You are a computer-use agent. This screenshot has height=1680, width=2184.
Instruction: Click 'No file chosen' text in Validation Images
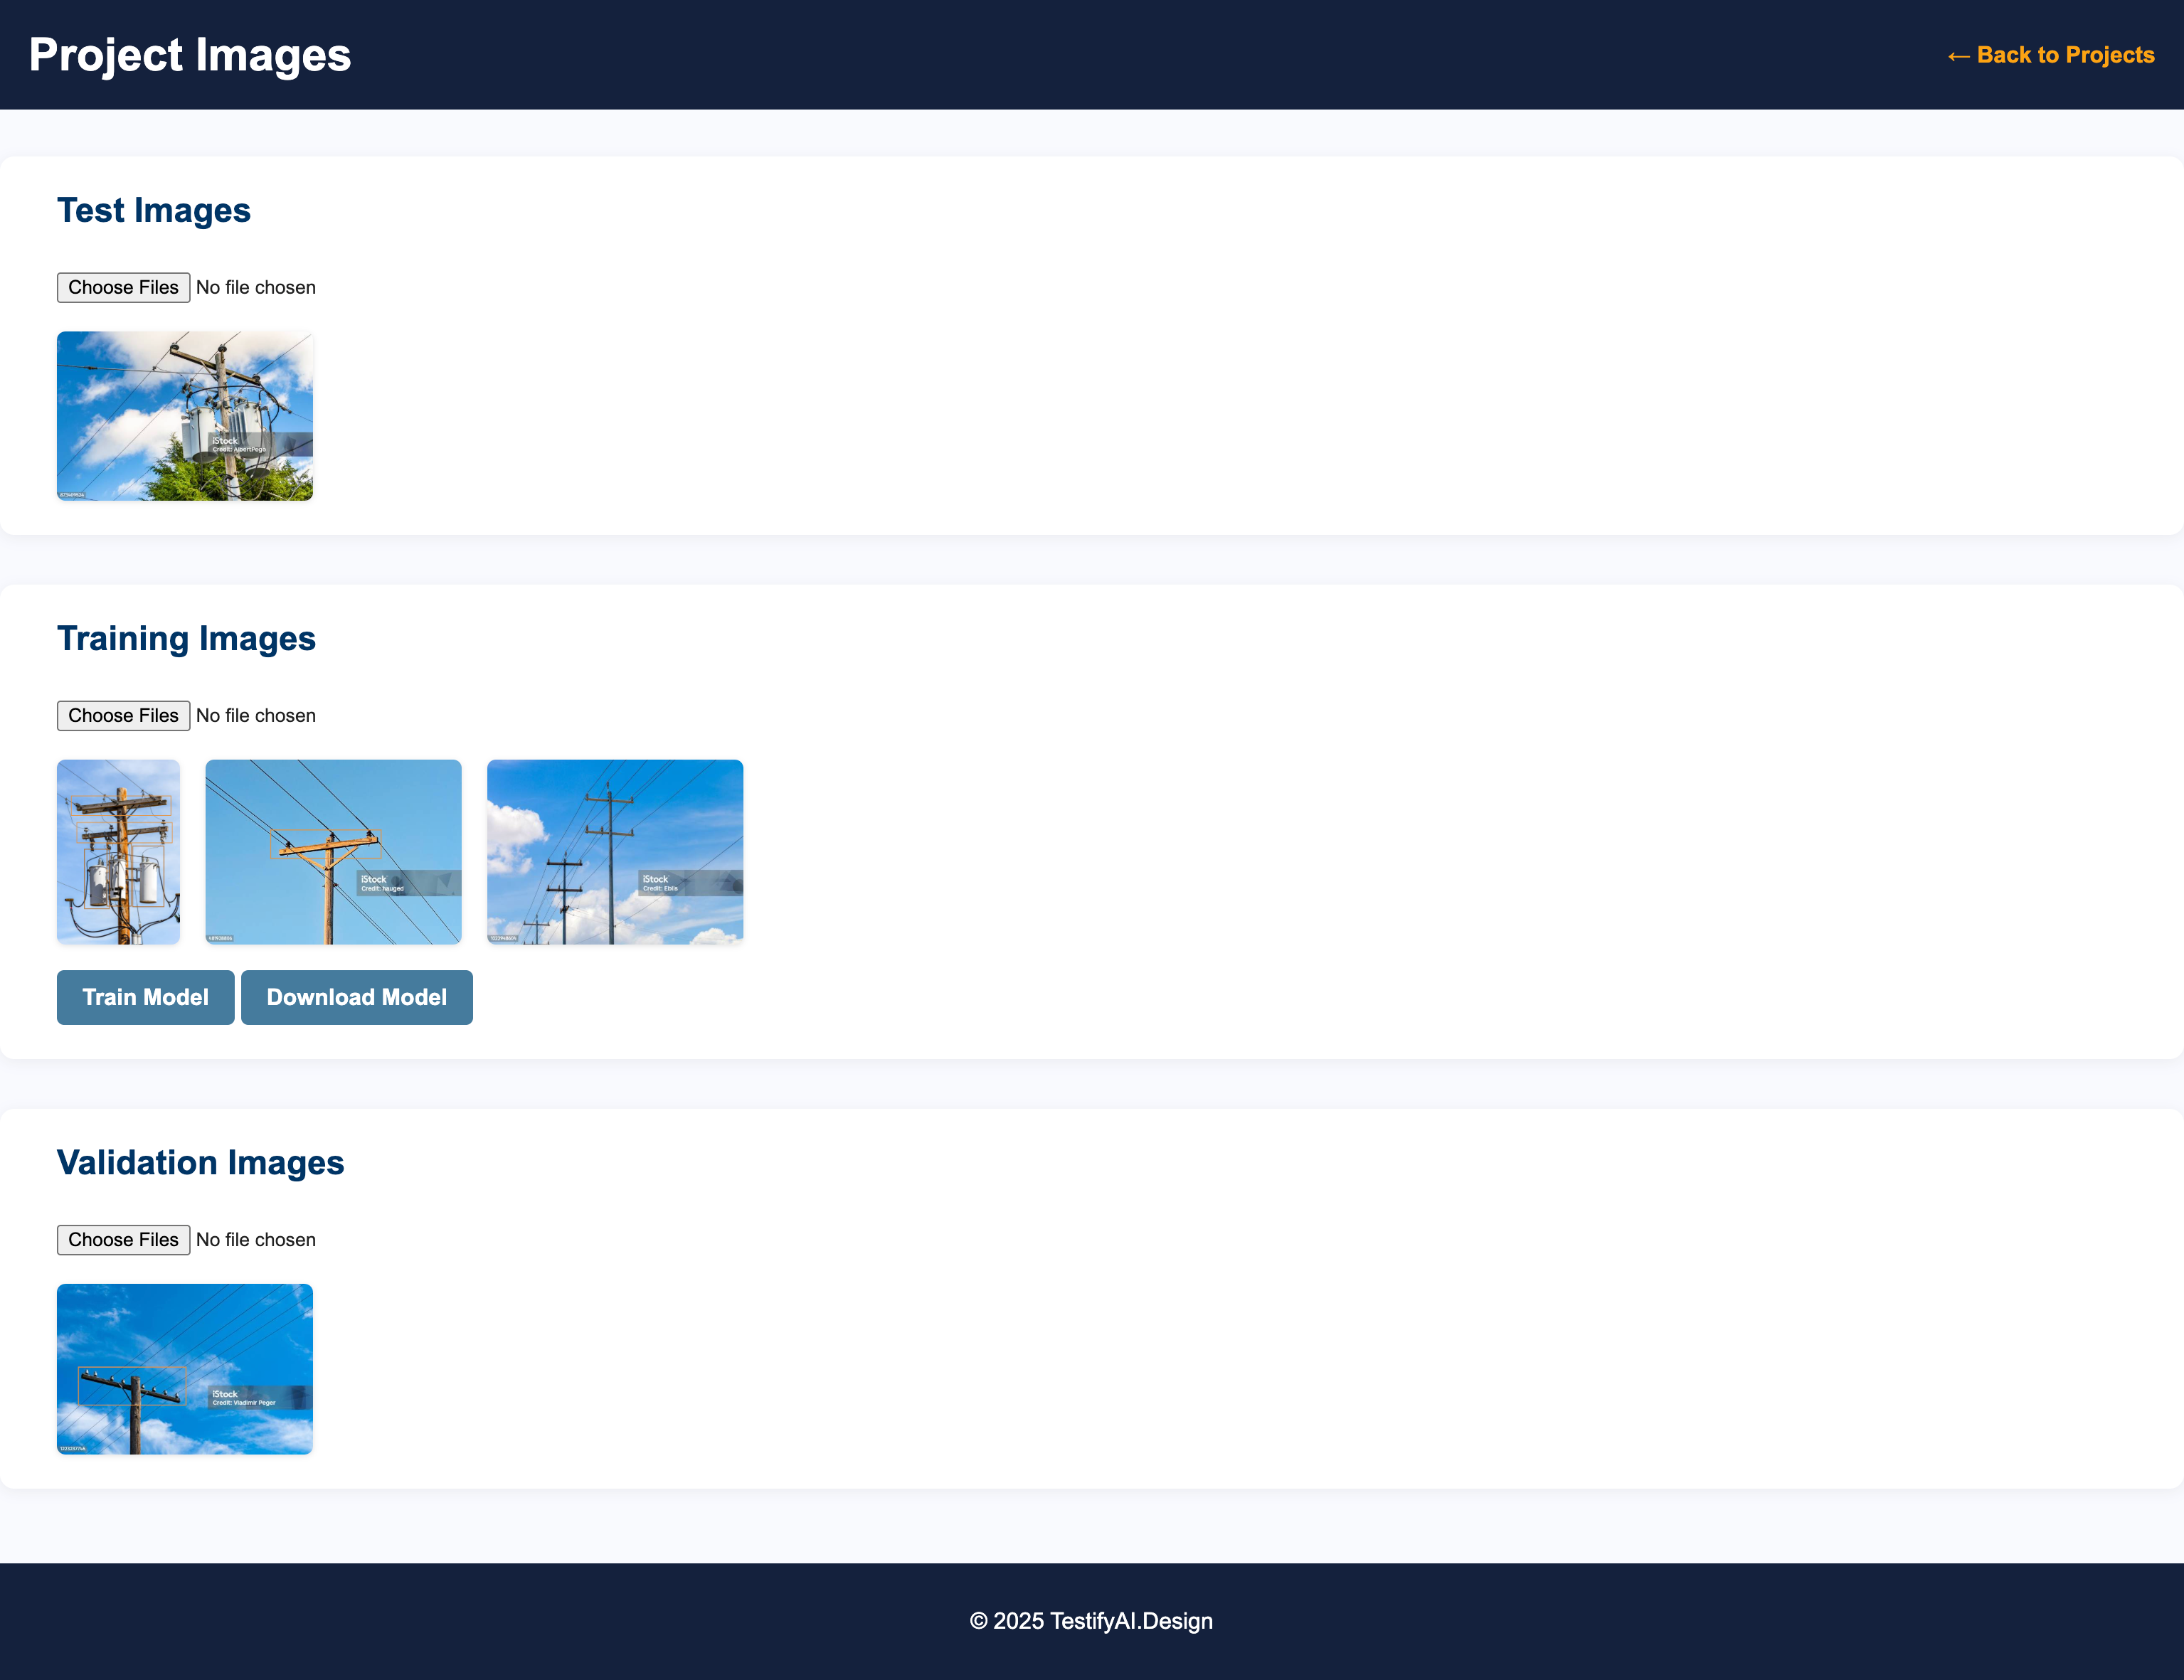click(256, 1239)
